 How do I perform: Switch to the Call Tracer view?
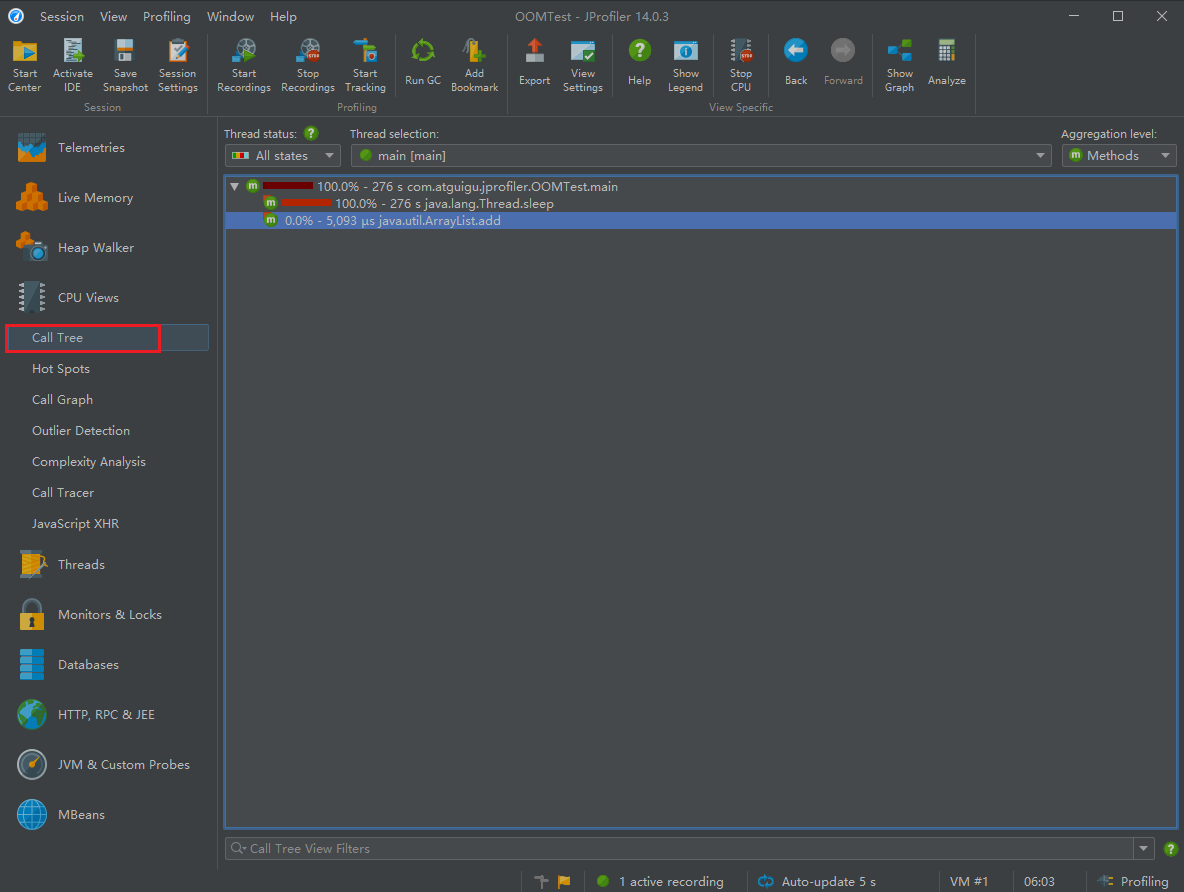63,492
